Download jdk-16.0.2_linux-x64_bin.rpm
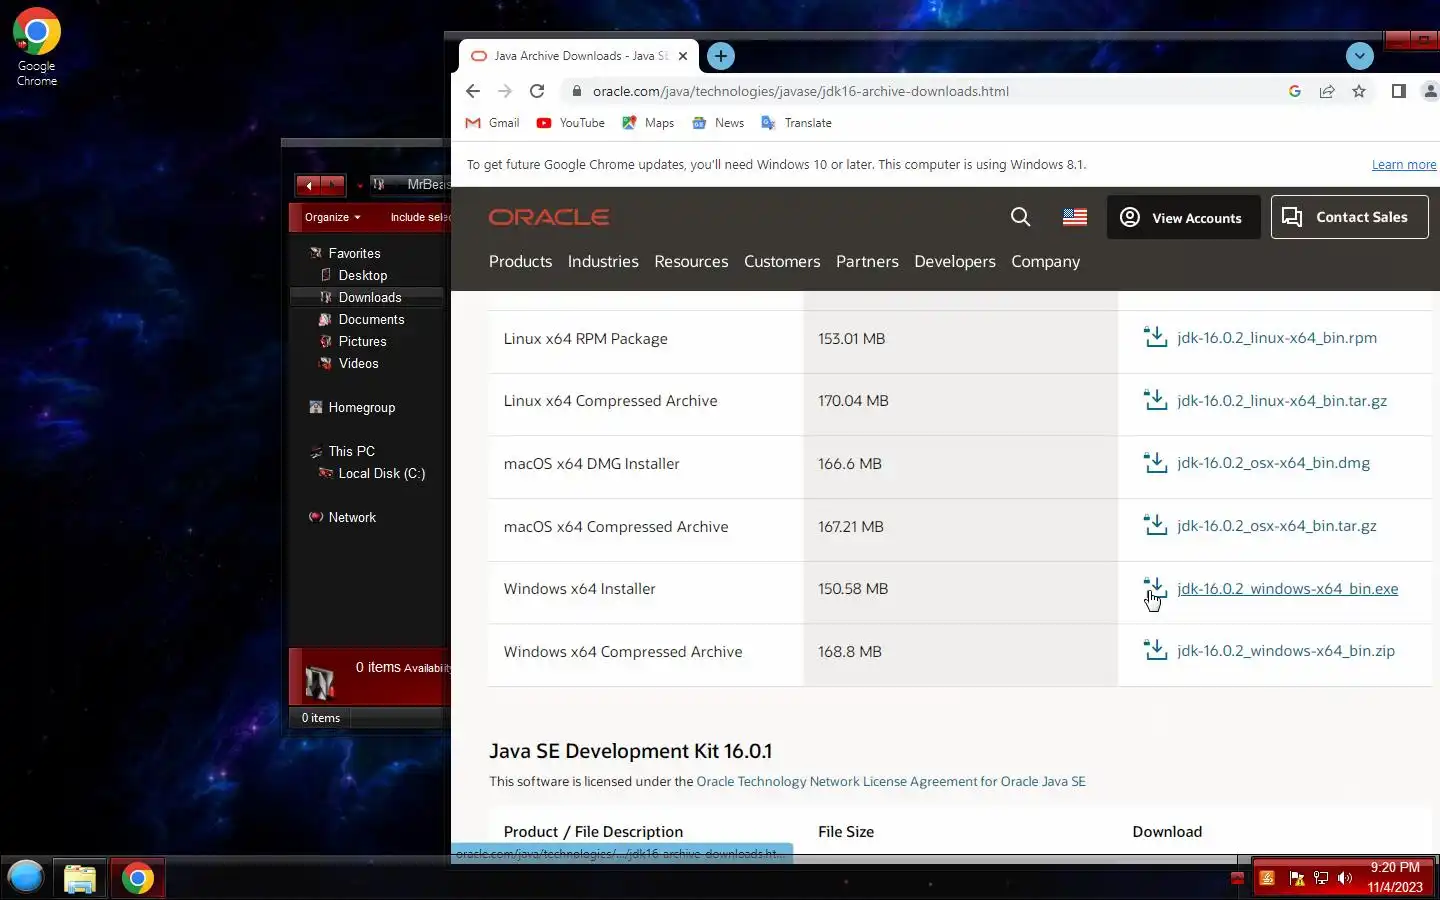 tap(1277, 338)
